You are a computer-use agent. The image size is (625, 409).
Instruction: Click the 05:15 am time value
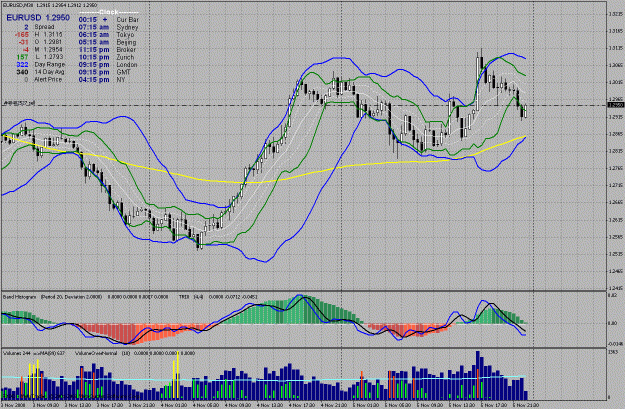tap(94, 42)
